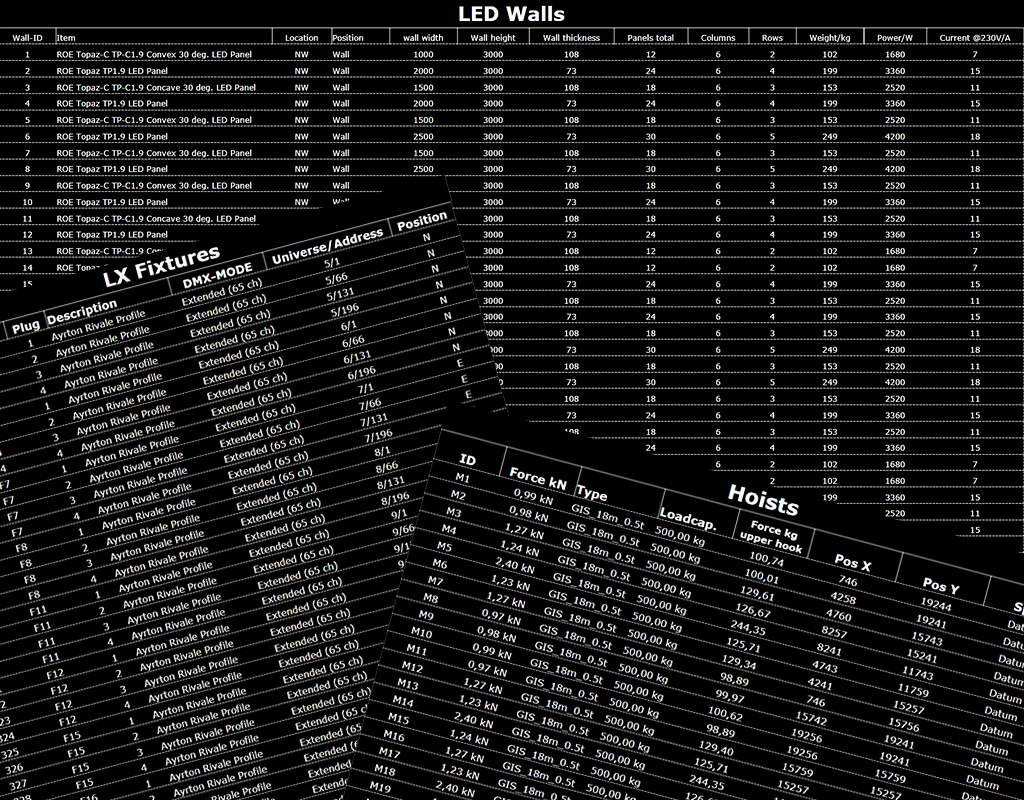The height and width of the screenshot is (800, 1024).
Task: Select the Concave panel item in Wall-ID 11 row
Action: [x=156, y=219]
